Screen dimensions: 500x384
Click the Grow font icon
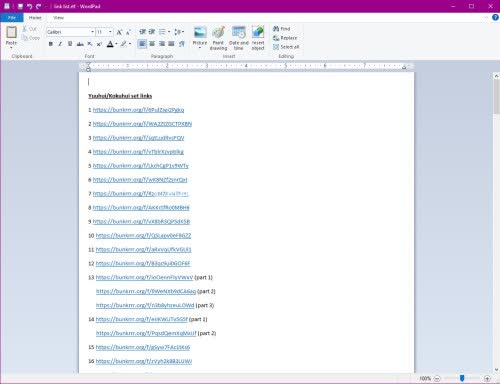point(119,32)
